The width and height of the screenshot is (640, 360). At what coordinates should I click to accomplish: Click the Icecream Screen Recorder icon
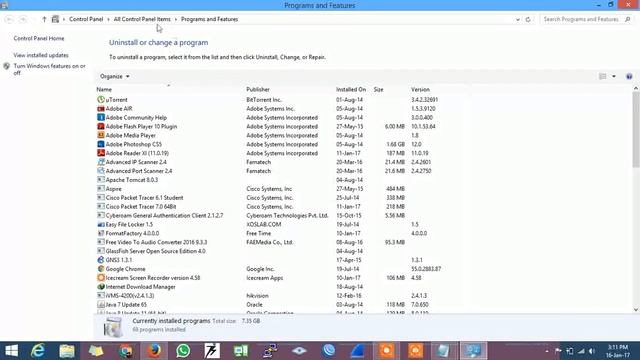(101, 278)
